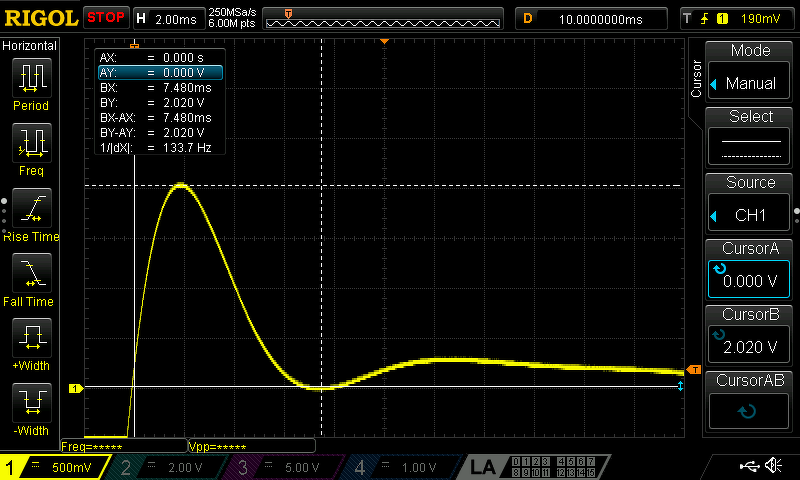
Task: Click the 6.00M pts memory depth readout
Action: pos(232,23)
